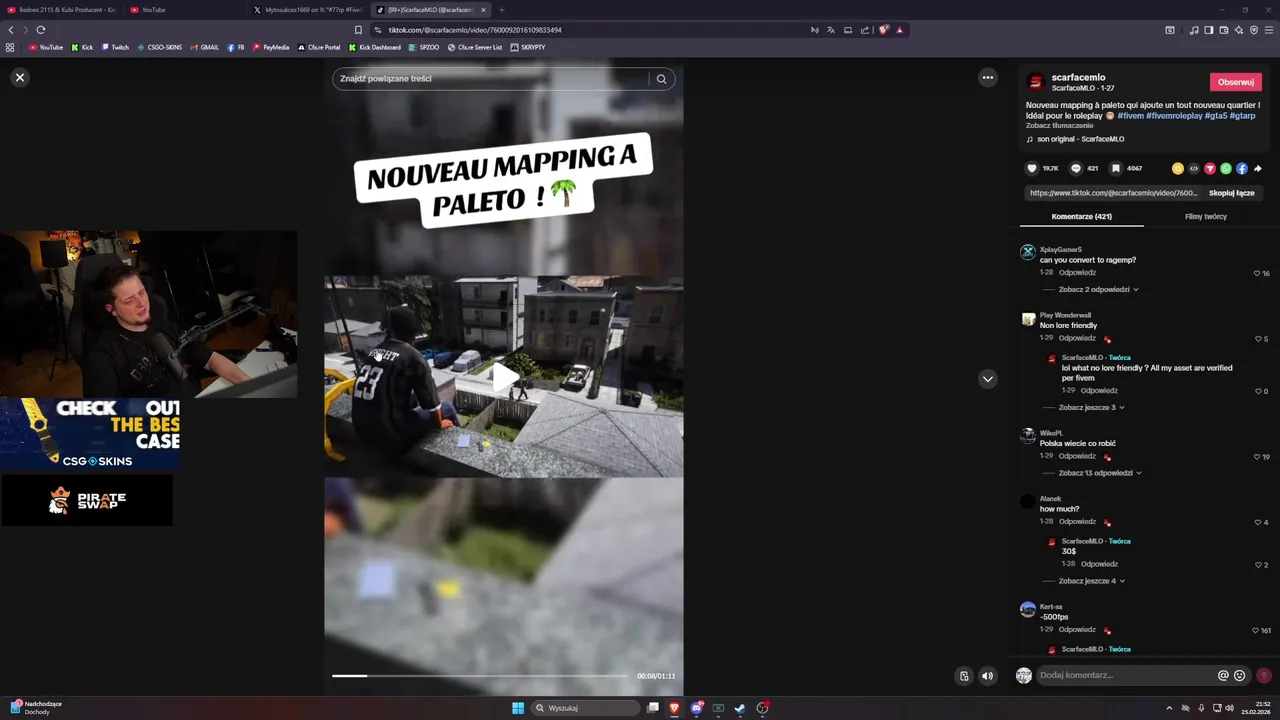Insert mention with @ icon

(1223, 676)
